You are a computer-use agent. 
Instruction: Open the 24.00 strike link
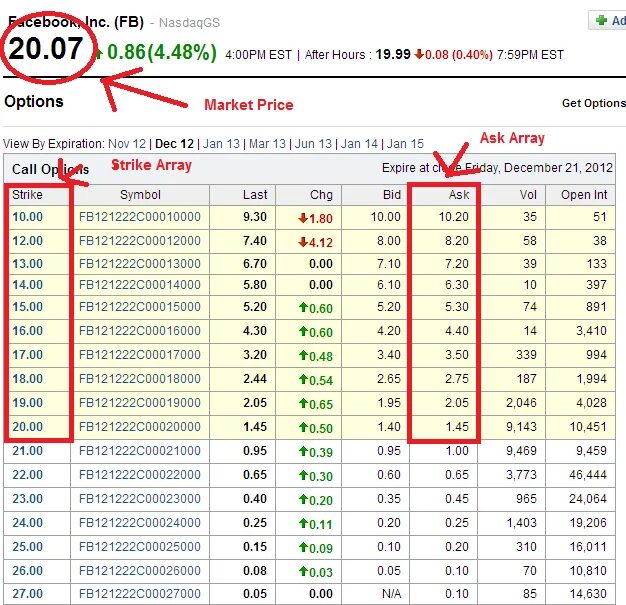28,523
